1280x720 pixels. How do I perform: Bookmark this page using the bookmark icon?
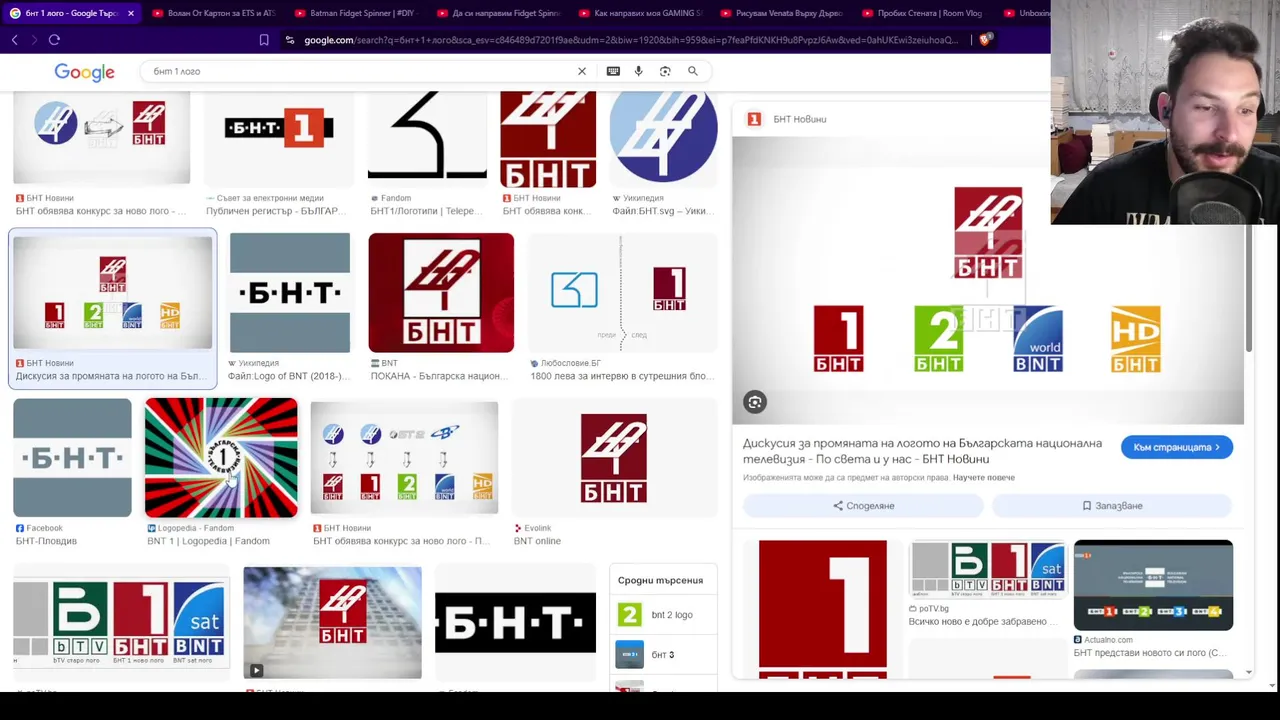click(x=264, y=40)
